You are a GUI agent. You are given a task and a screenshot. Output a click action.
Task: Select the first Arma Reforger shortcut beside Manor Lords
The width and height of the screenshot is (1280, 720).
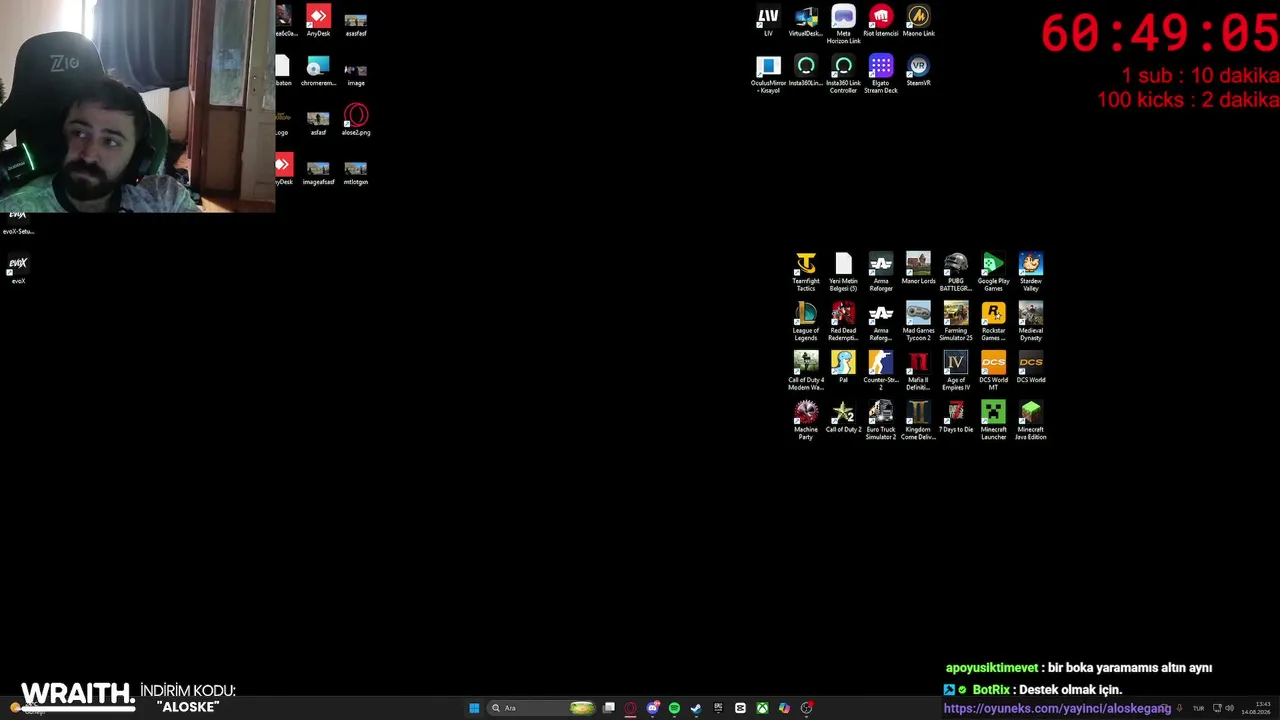[881, 271]
